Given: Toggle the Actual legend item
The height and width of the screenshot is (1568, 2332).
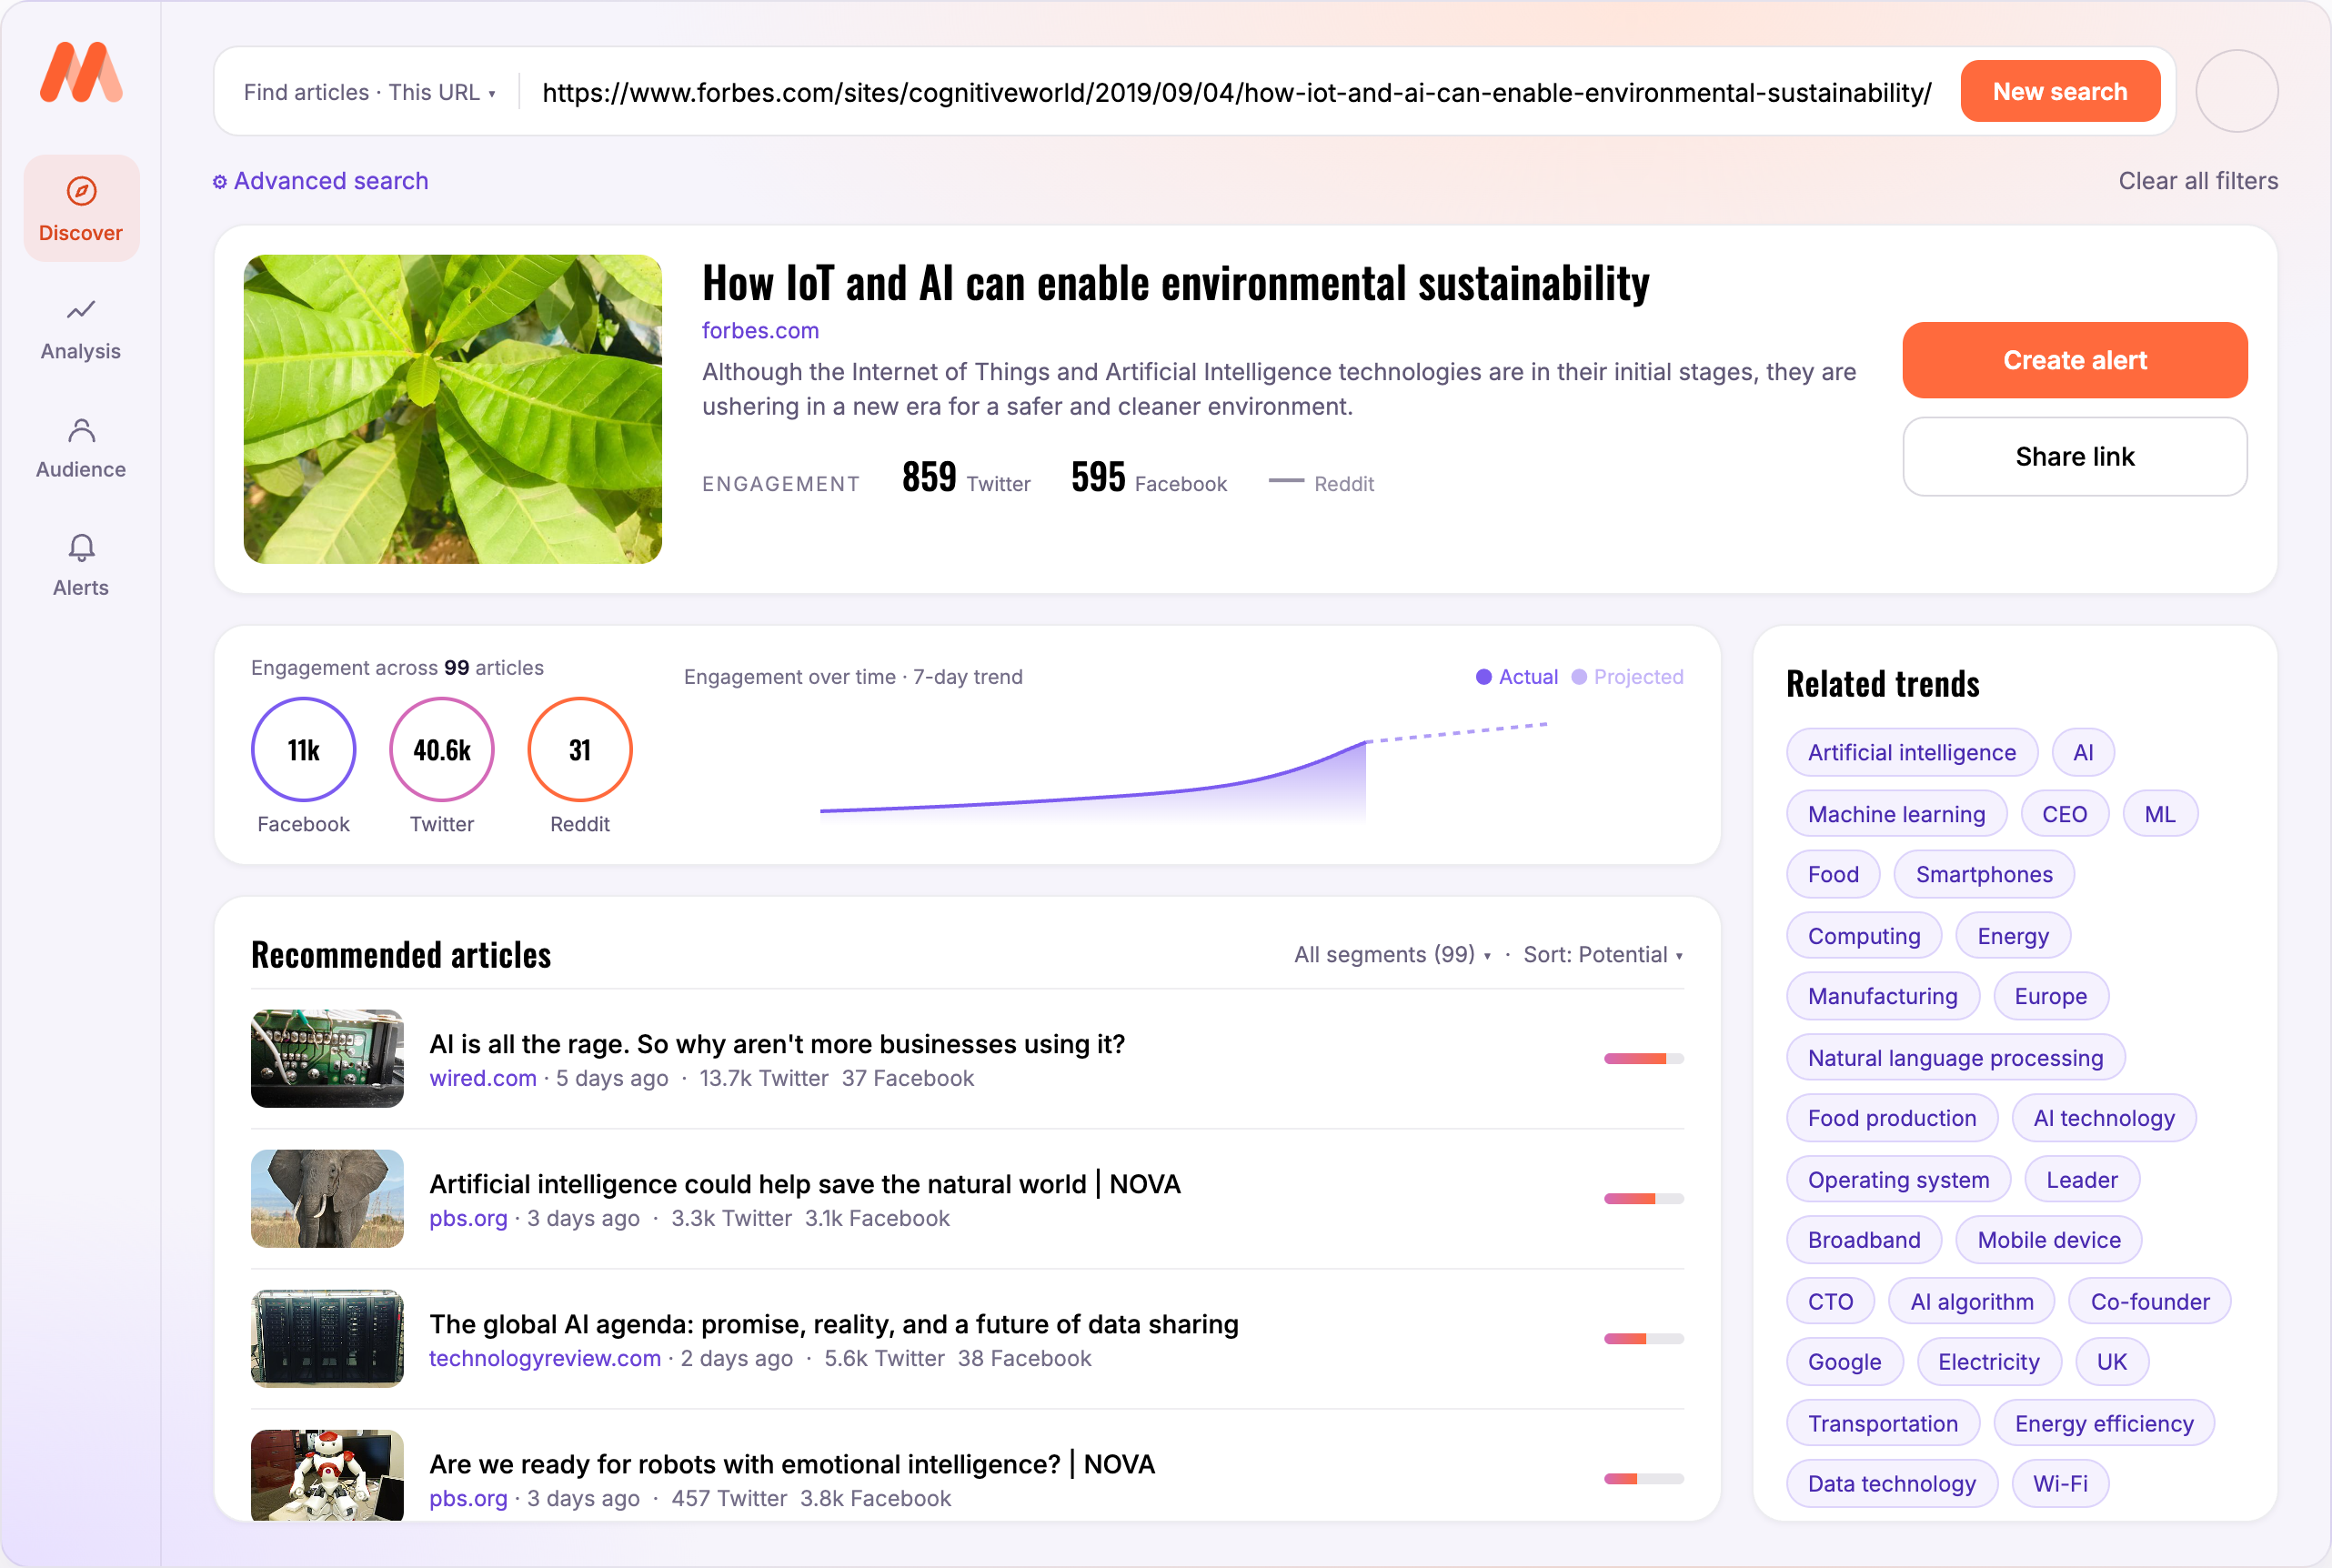Looking at the screenshot, I should [1516, 677].
